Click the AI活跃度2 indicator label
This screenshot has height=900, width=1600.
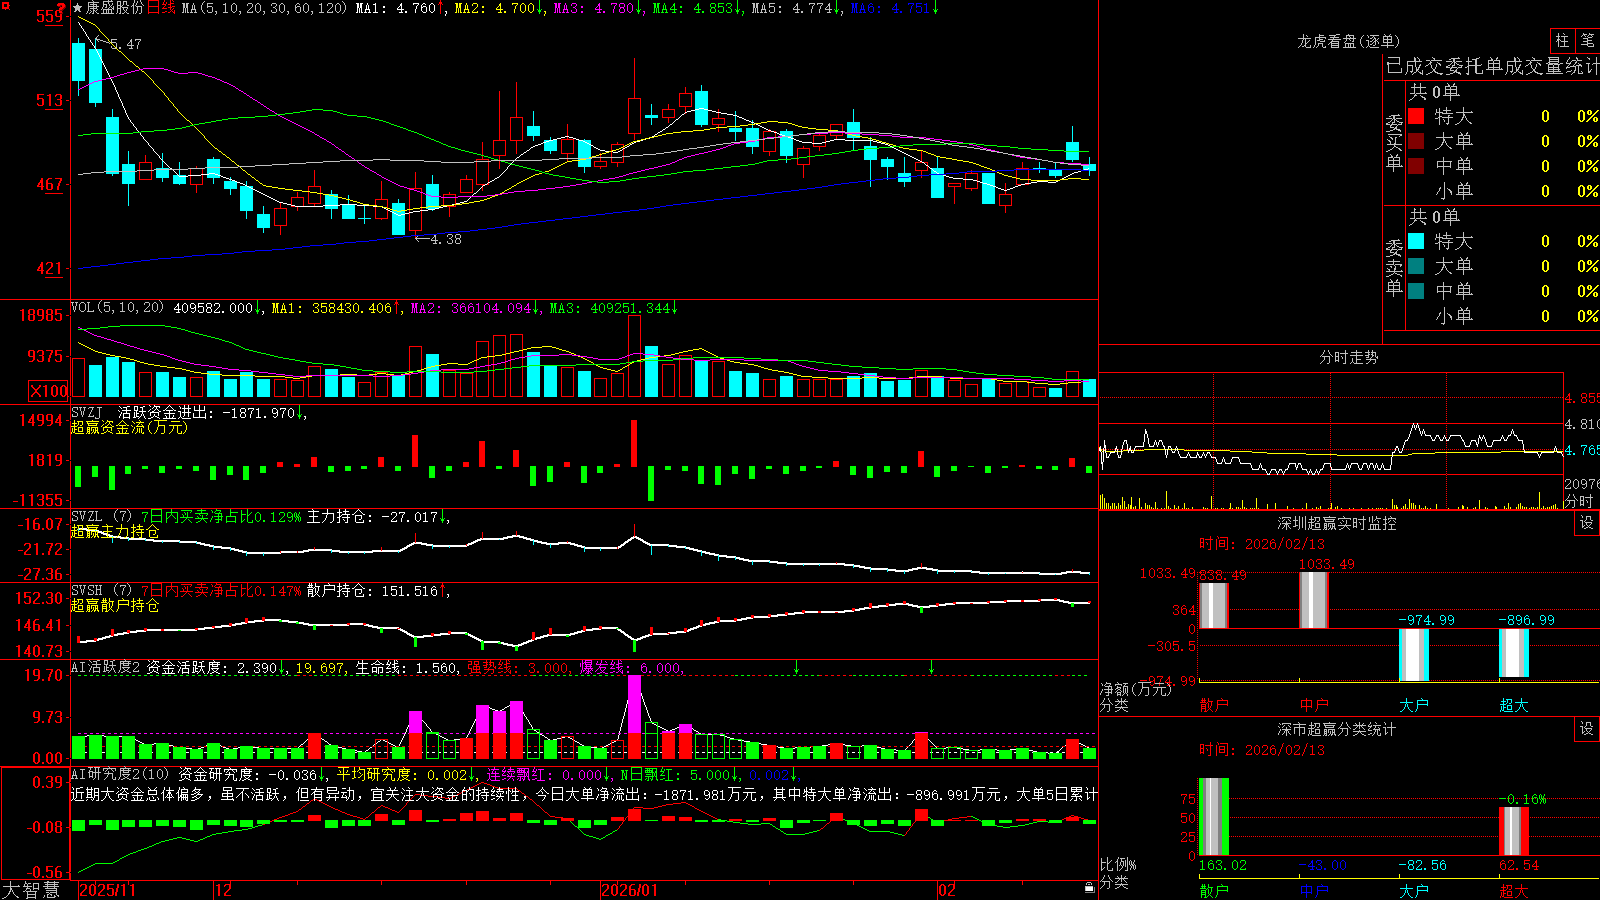pyautogui.click(x=106, y=667)
